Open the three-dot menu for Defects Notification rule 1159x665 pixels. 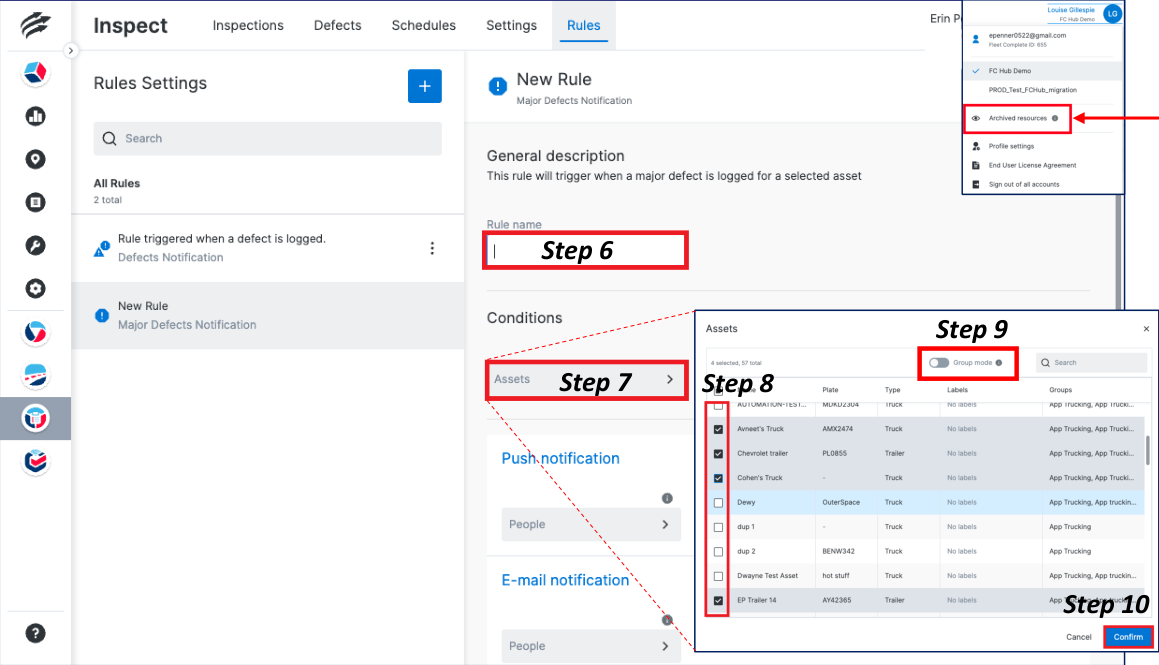pos(432,248)
